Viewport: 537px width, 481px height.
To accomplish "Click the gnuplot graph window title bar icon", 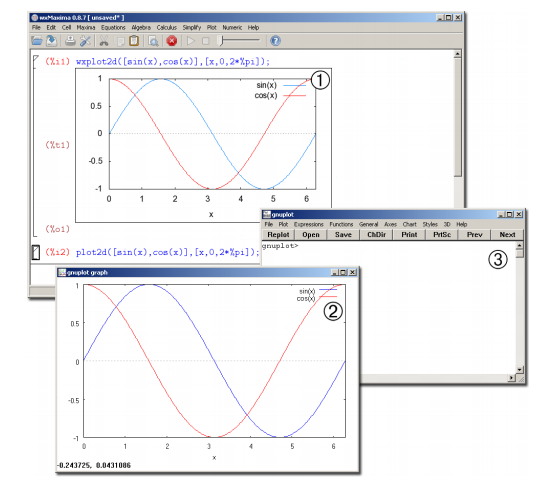I will point(62,272).
